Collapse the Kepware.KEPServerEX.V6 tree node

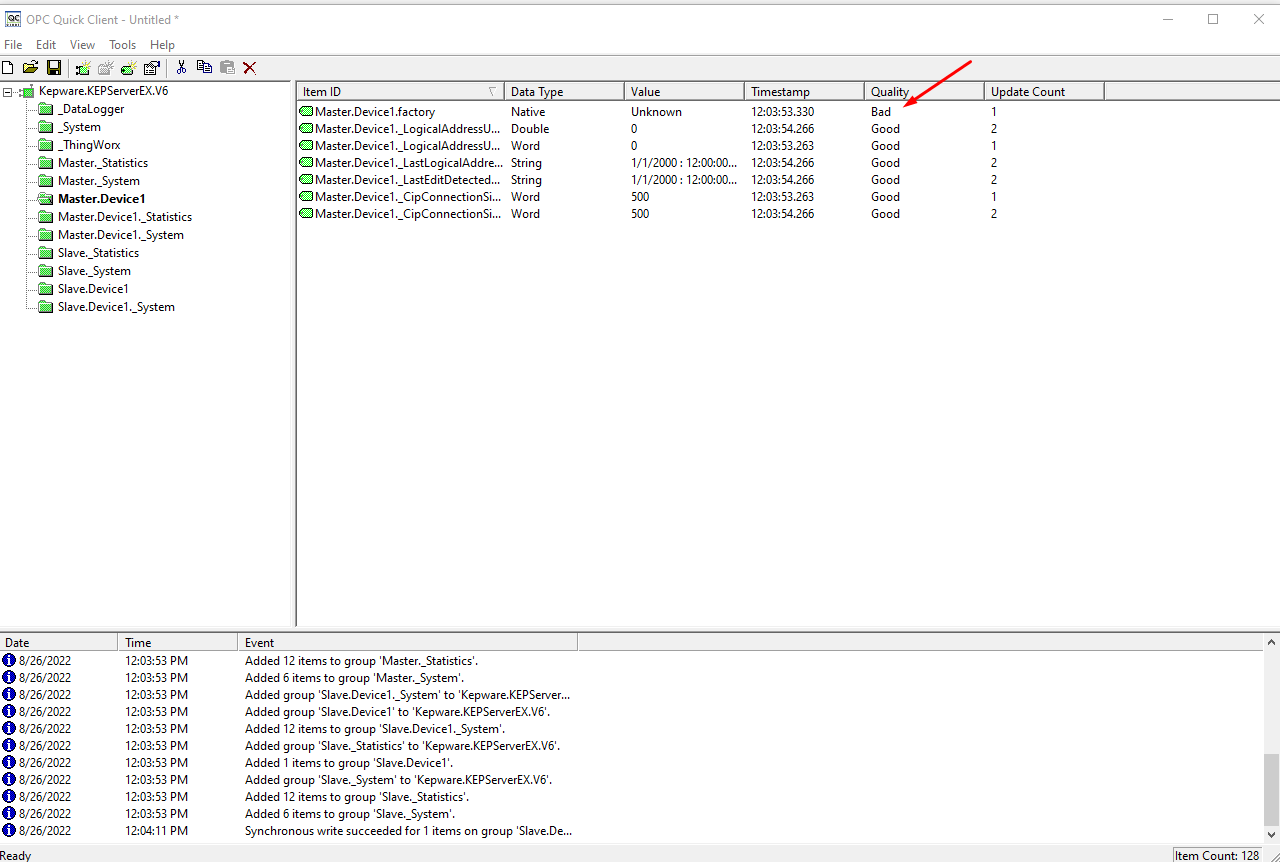(x=7, y=90)
